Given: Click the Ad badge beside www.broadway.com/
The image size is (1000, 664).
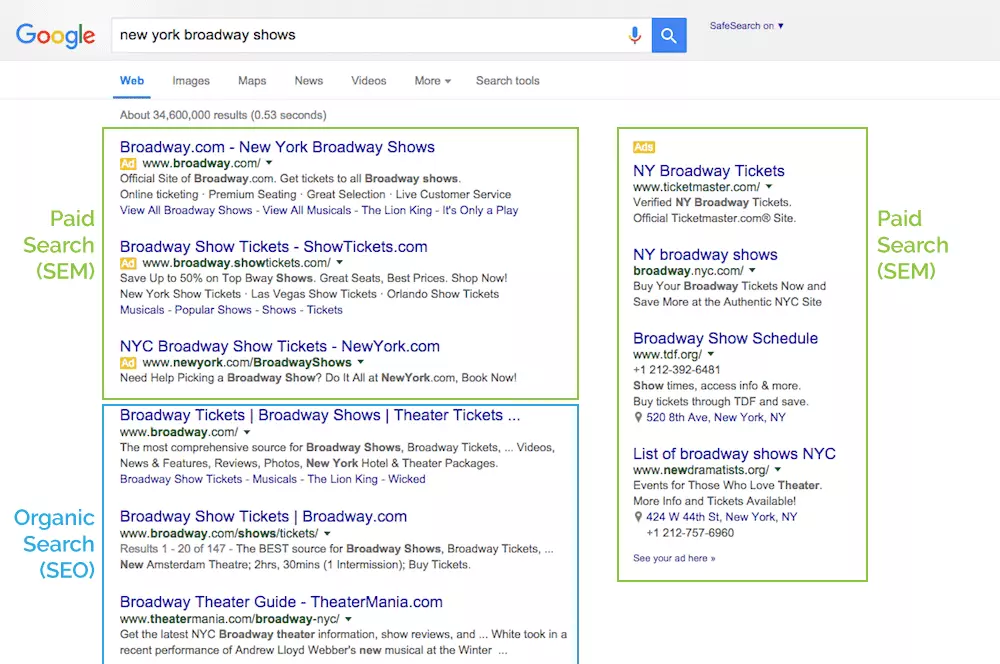Looking at the screenshot, I should [x=128, y=163].
